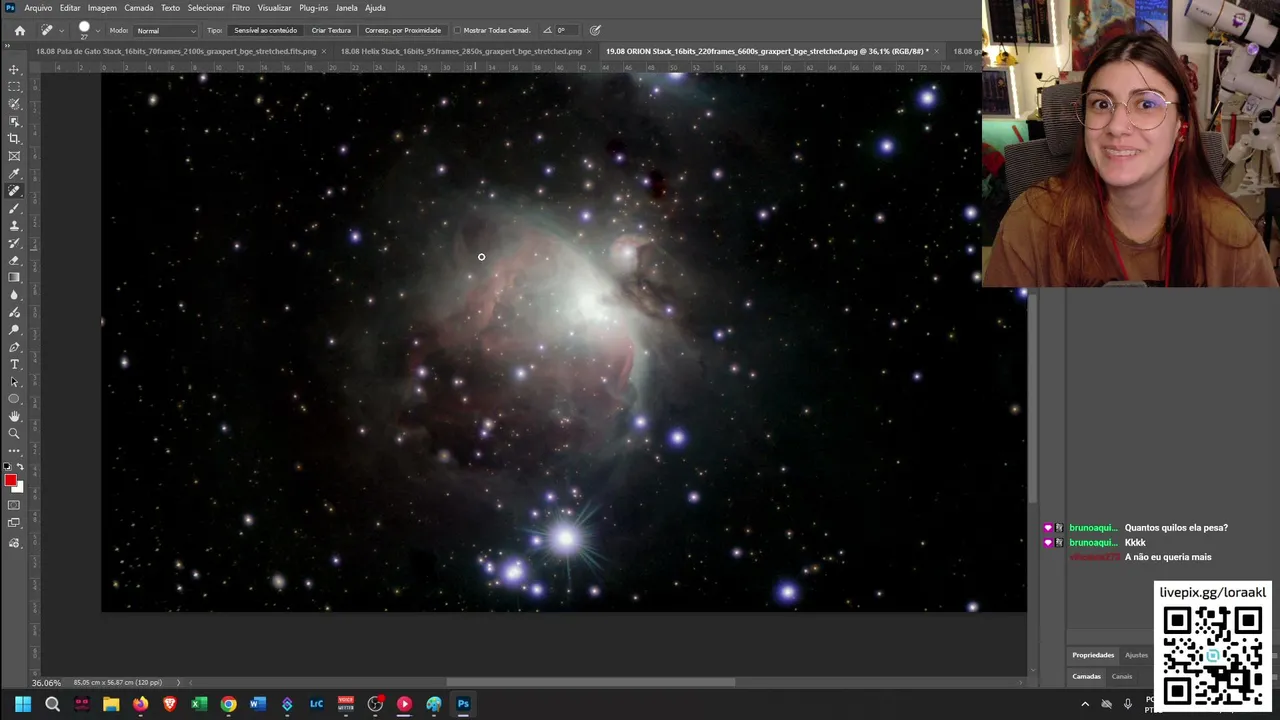Select the Path Selection tool
This screenshot has width=1280, height=720.
(14, 382)
